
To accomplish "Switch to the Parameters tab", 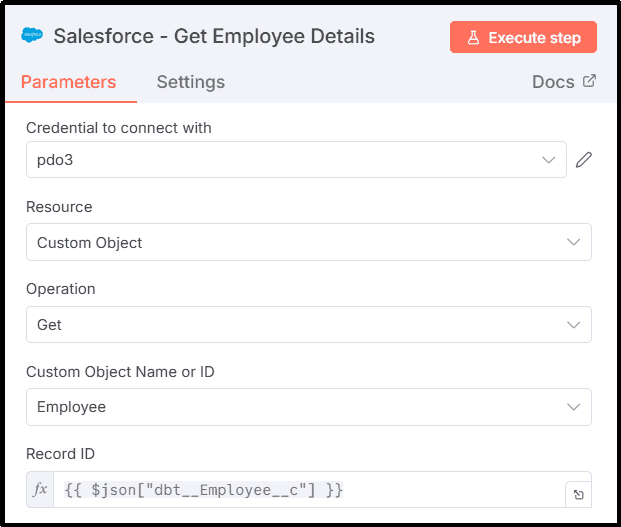I will [68, 82].
